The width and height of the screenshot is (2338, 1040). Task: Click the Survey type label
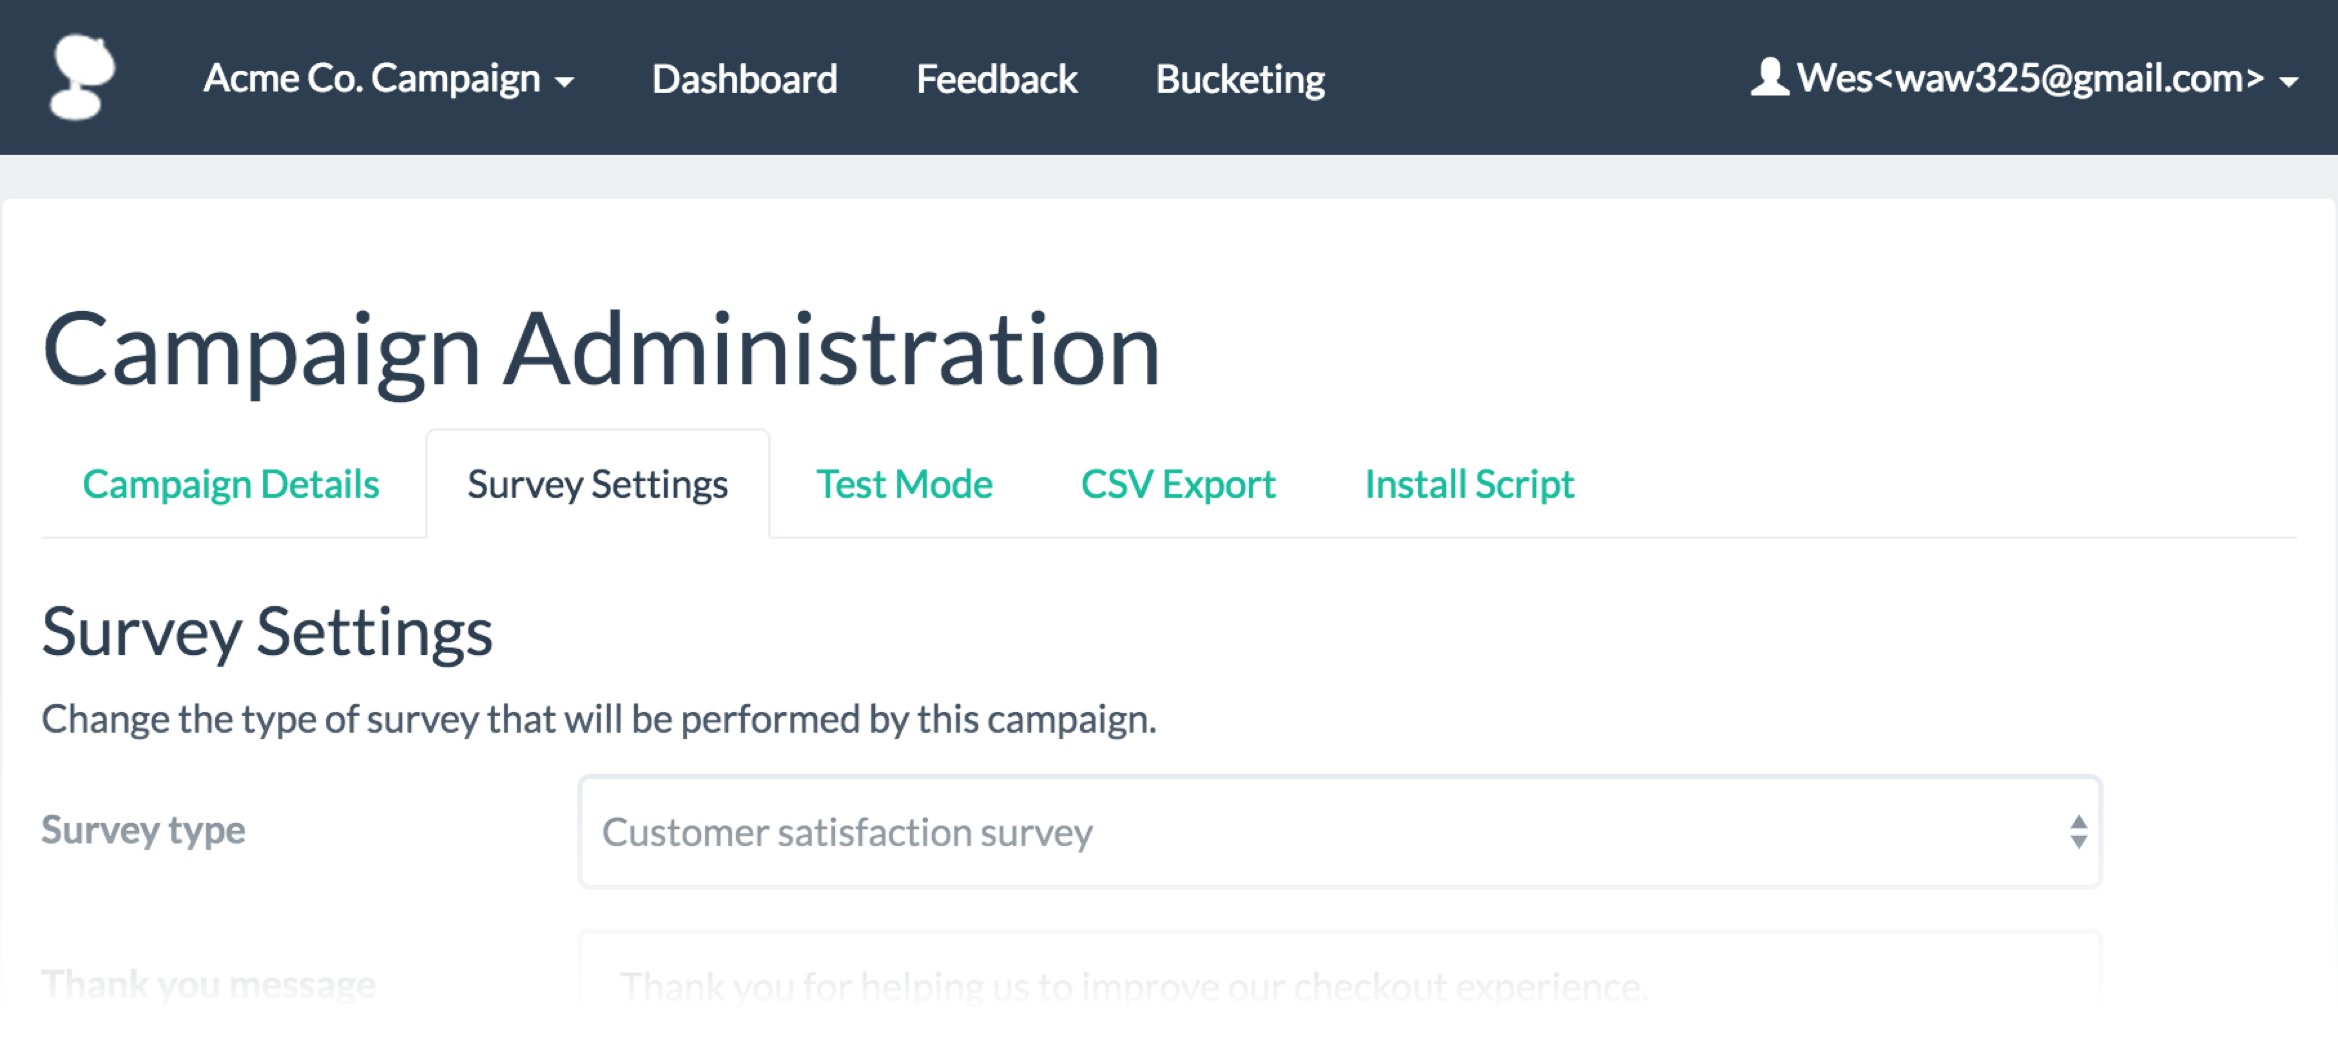pos(143,829)
